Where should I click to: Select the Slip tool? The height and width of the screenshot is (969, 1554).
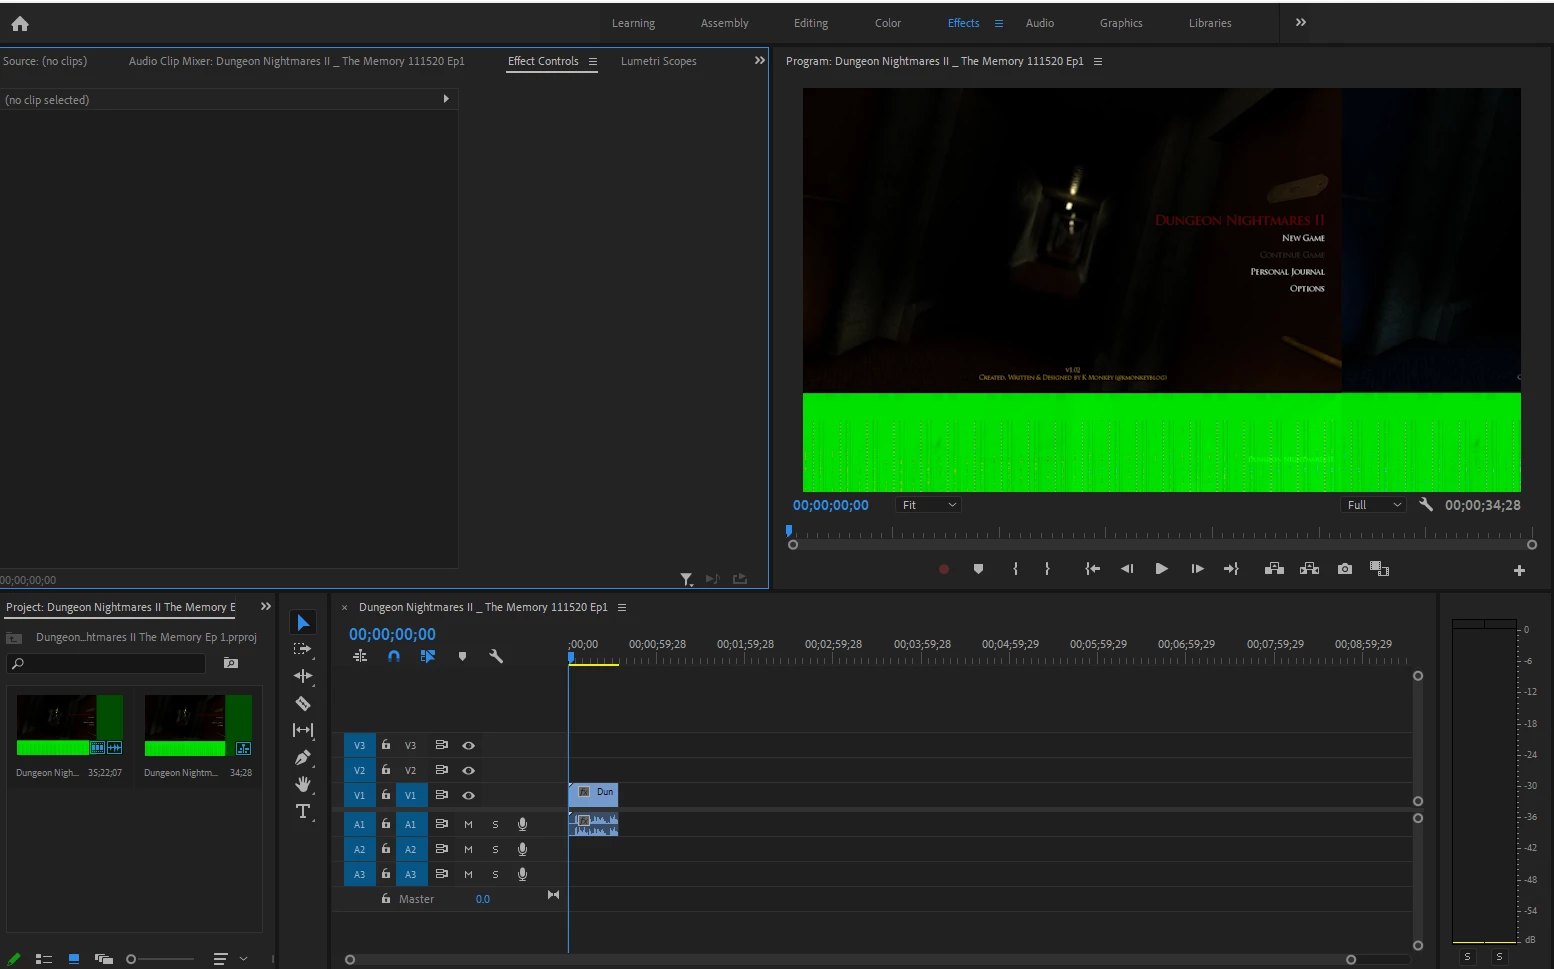tap(303, 730)
